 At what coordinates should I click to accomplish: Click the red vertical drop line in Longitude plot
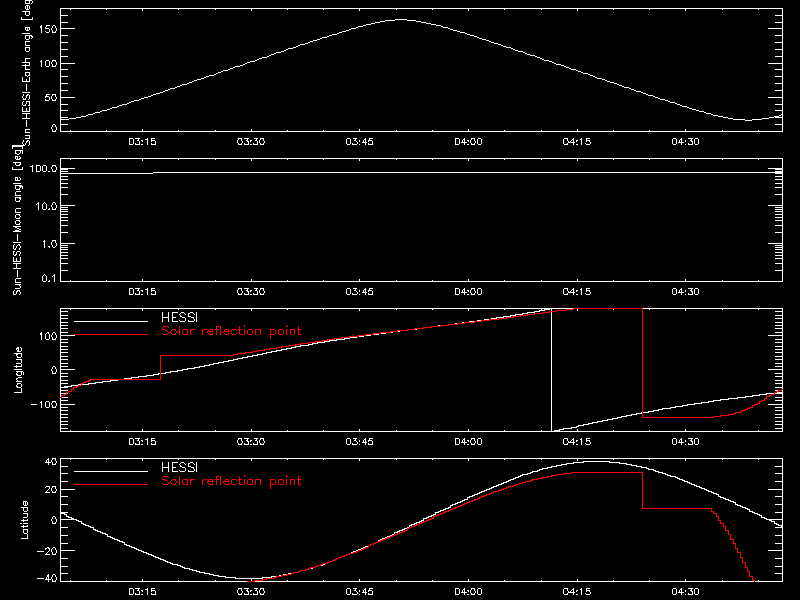tap(642, 363)
